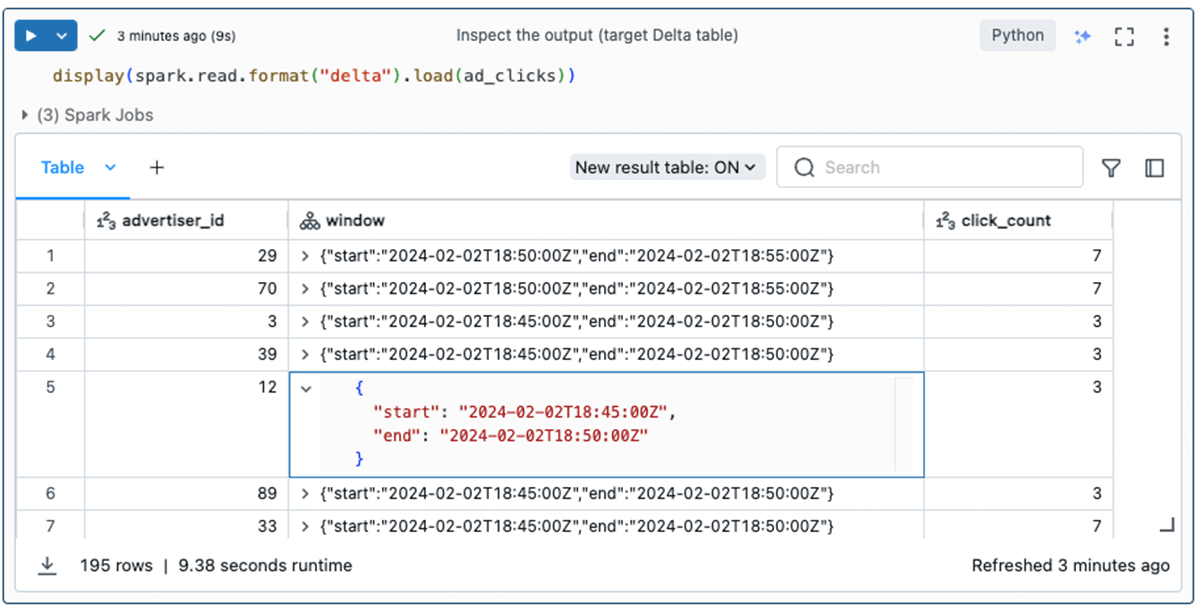Click the Python language button
The image size is (1200, 608).
1017,36
